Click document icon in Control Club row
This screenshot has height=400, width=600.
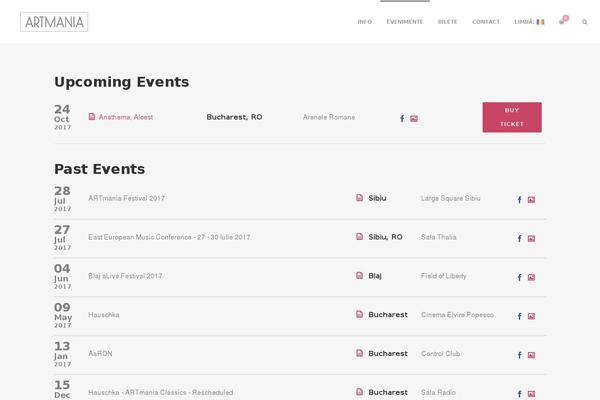tap(359, 353)
